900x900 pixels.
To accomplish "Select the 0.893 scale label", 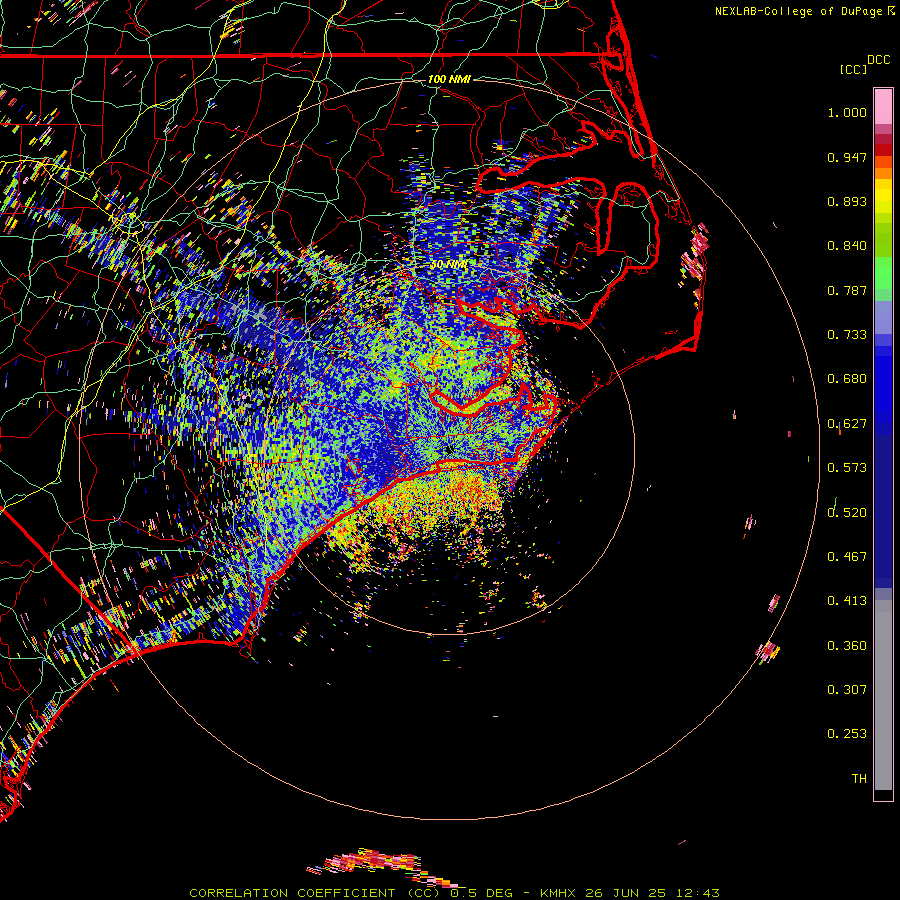I will [847, 201].
